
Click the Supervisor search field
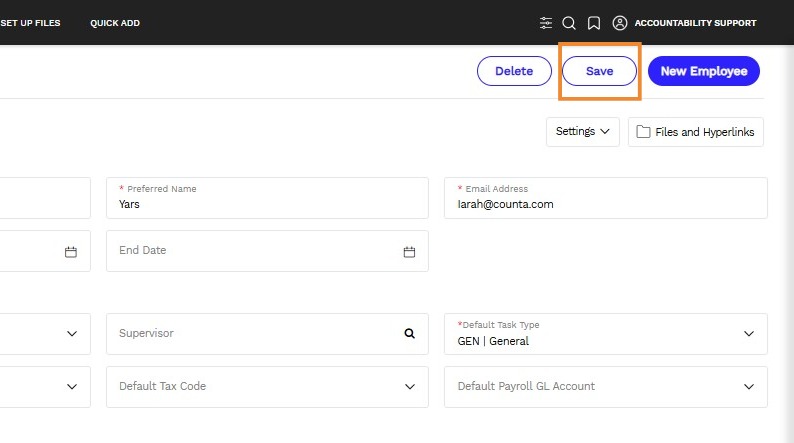point(267,334)
